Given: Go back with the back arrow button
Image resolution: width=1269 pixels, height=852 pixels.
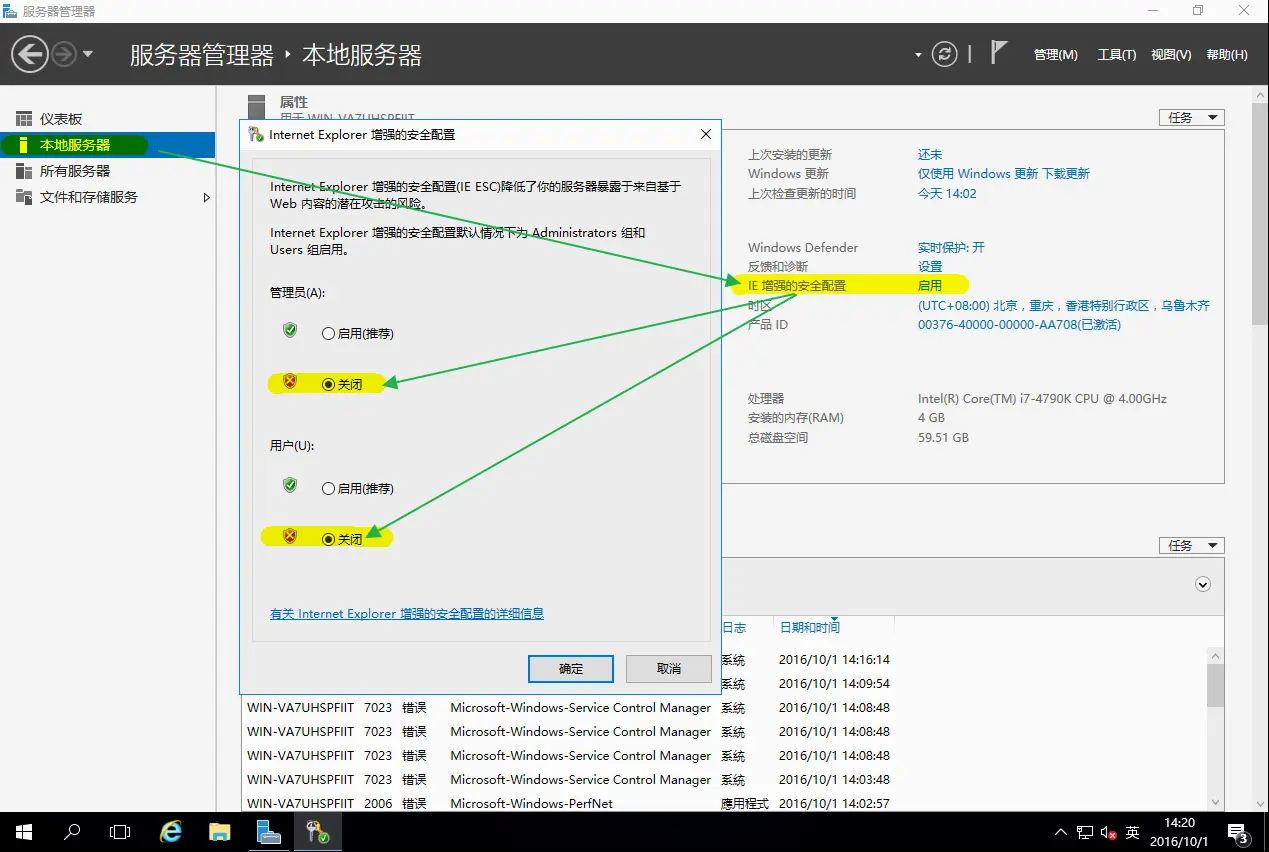Looking at the screenshot, I should tap(30, 54).
